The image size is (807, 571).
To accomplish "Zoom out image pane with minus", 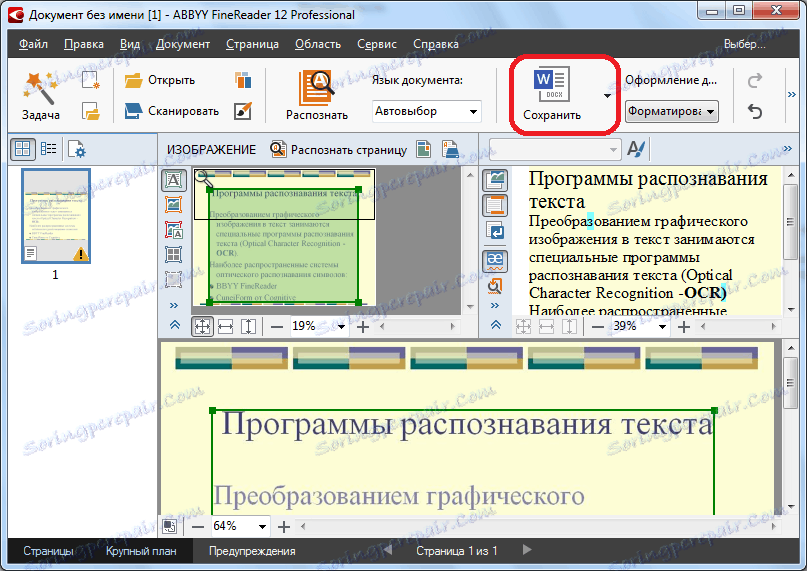I will click(277, 326).
